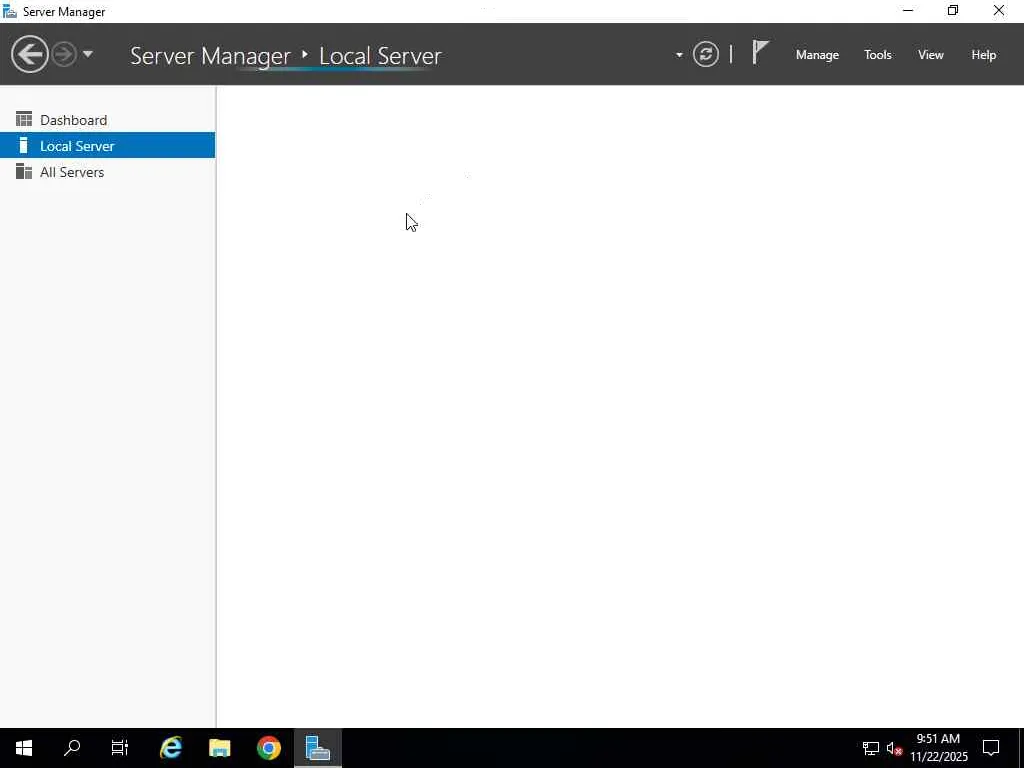Click the network tray icon
1024x768 pixels.
871,748
